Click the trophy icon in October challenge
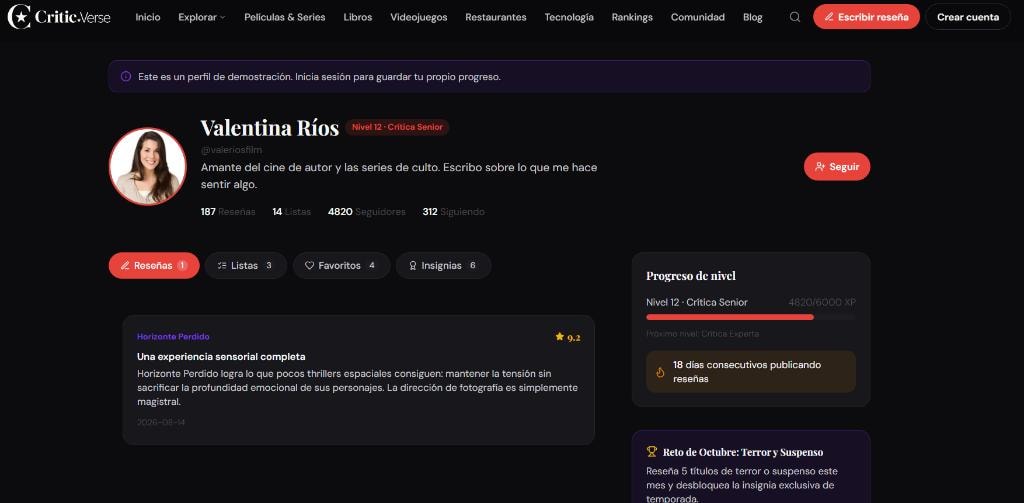The width and height of the screenshot is (1024, 503). [651, 451]
